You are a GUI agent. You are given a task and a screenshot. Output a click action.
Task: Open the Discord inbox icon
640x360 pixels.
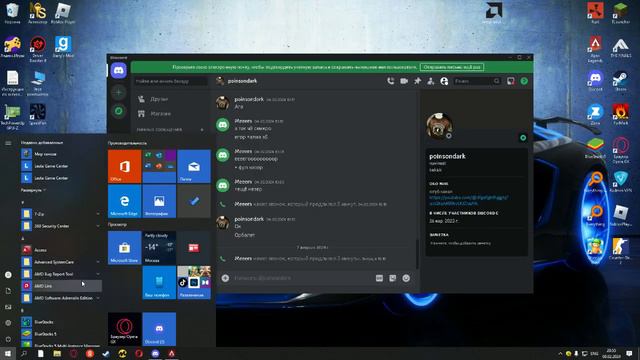pyautogui.click(x=511, y=81)
